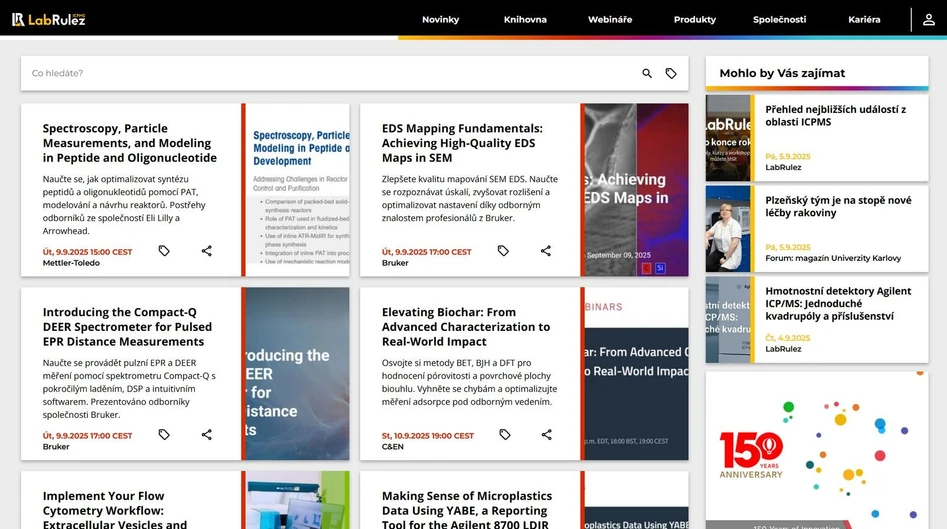Open 'Přehled nejbližších událostí z oblasti ICPMS' article

pos(836,115)
